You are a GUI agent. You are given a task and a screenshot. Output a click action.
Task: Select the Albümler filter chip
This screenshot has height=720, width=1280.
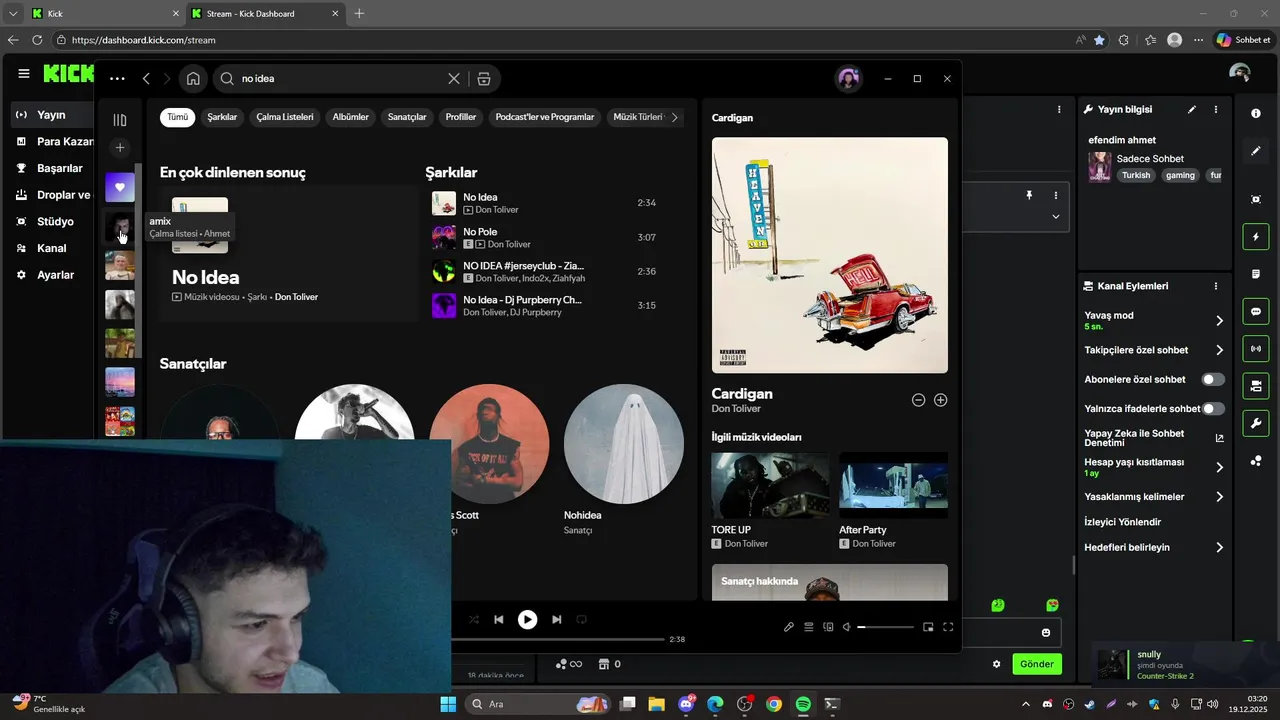[x=351, y=117]
